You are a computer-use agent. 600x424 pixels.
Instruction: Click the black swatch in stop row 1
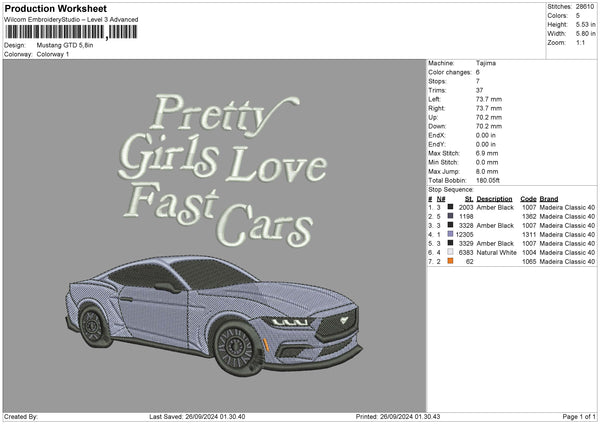(450, 207)
